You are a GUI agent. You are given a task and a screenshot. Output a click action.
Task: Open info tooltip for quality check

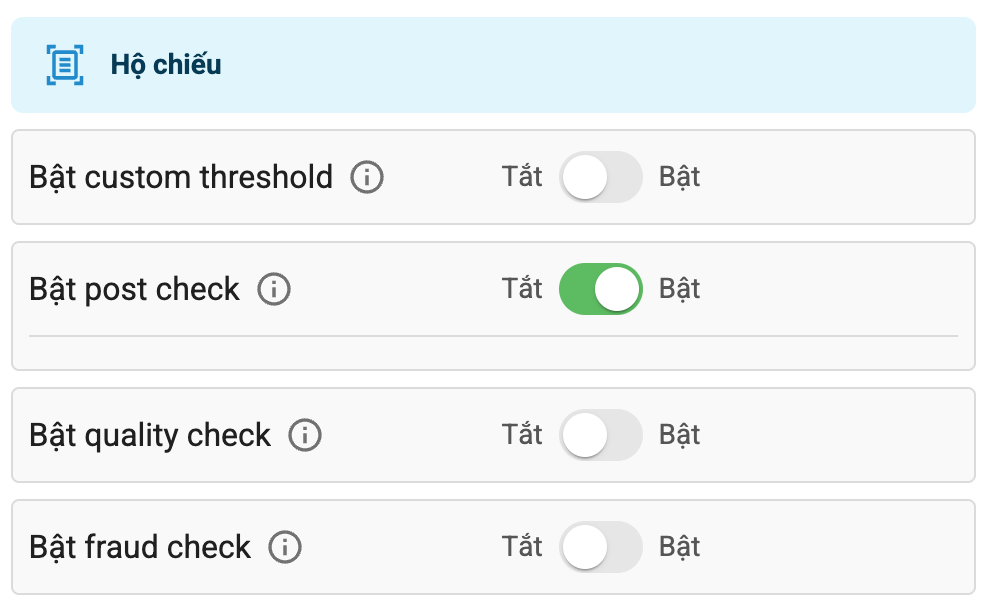click(305, 436)
